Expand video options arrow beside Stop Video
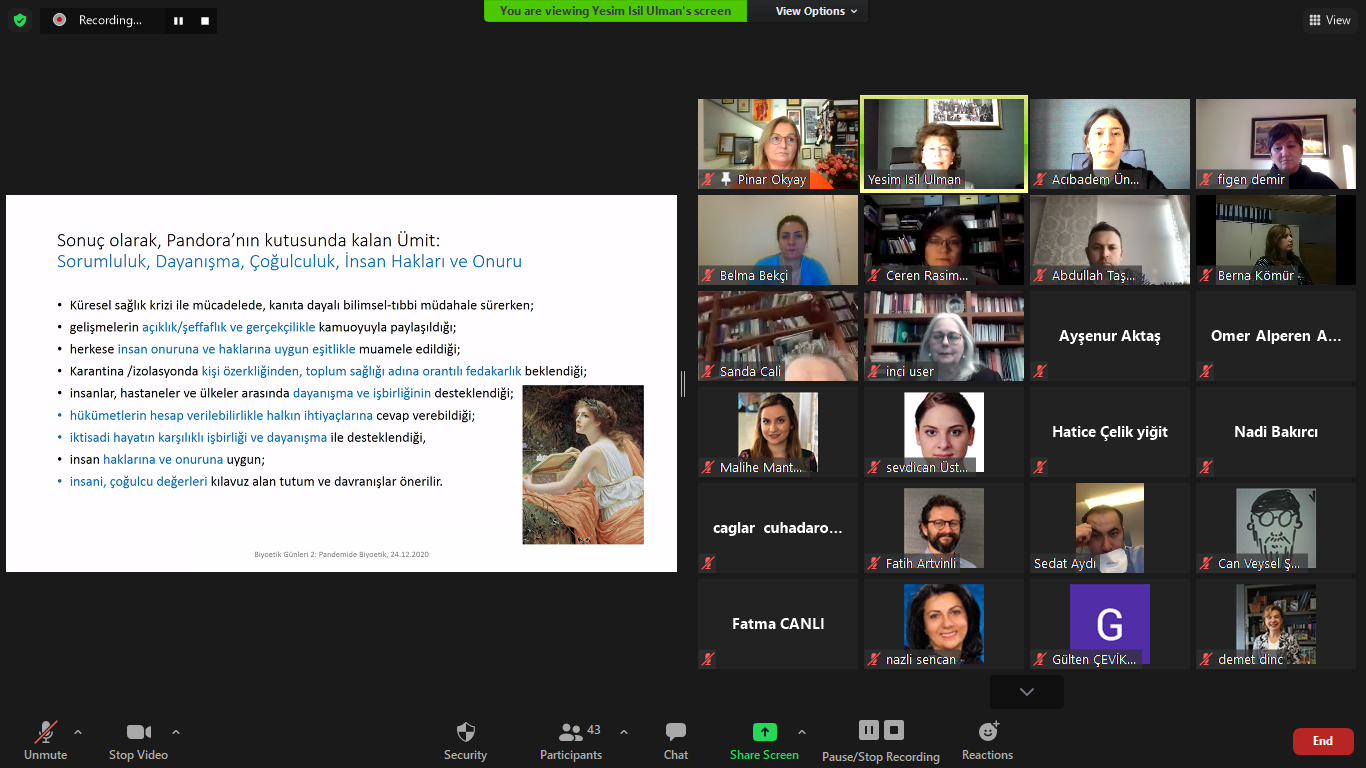This screenshot has width=1366, height=768. coord(176,731)
